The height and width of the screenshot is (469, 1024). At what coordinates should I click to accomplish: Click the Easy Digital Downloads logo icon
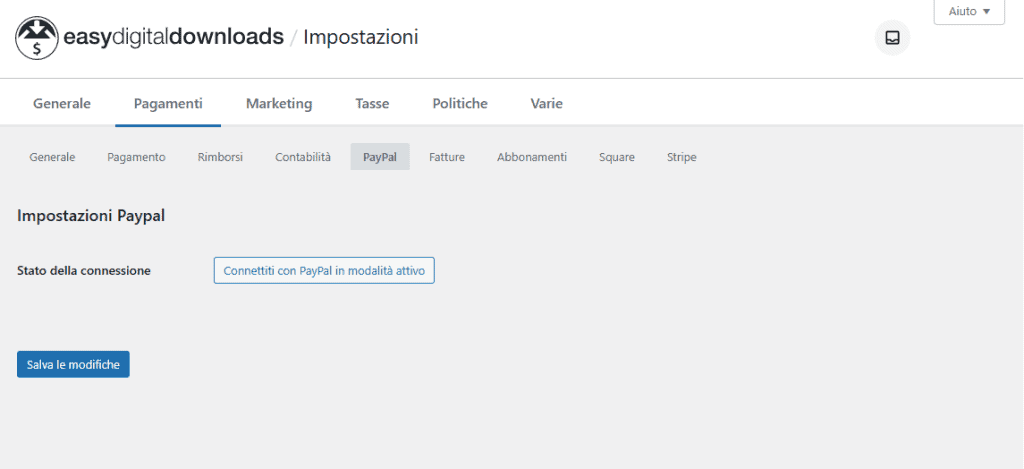37,38
